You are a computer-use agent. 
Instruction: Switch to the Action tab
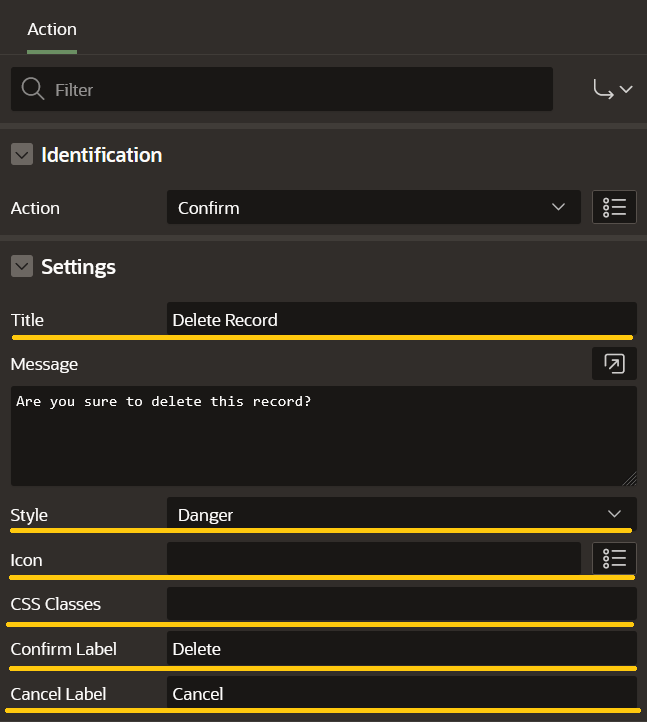point(52,29)
